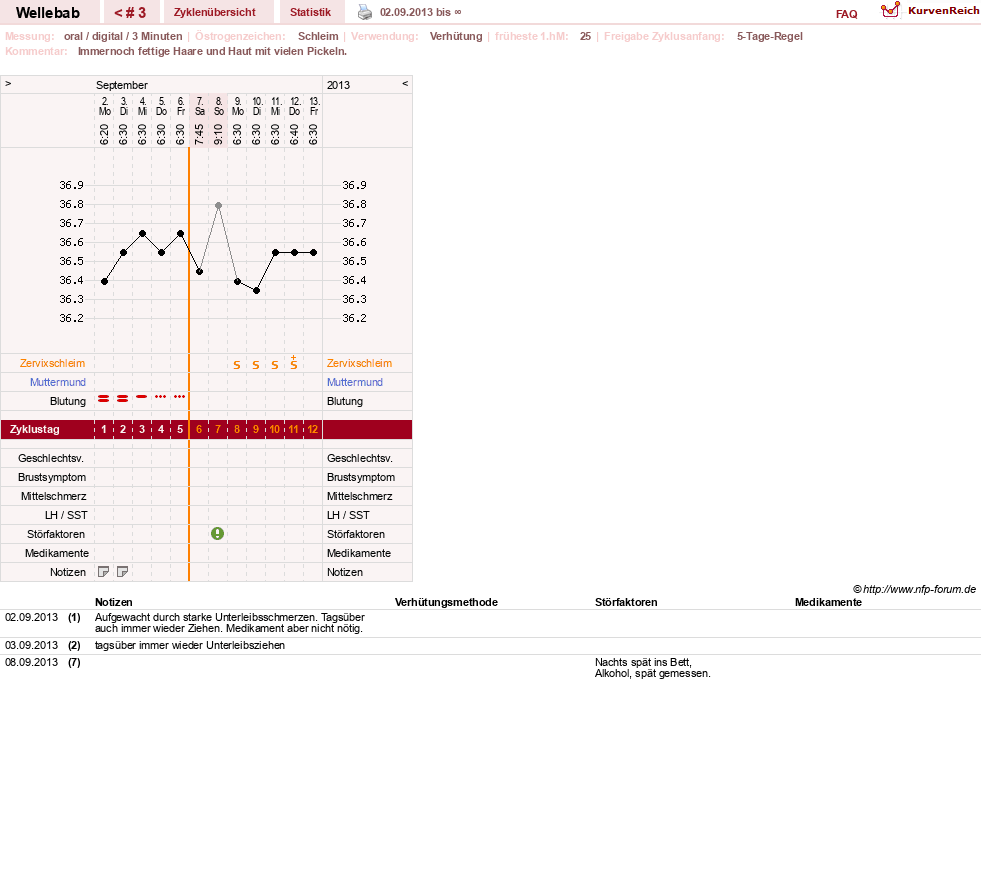Click the right Mittelschmerz row label
The width and height of the screenshot is (981, 889).
click(360, 497)
